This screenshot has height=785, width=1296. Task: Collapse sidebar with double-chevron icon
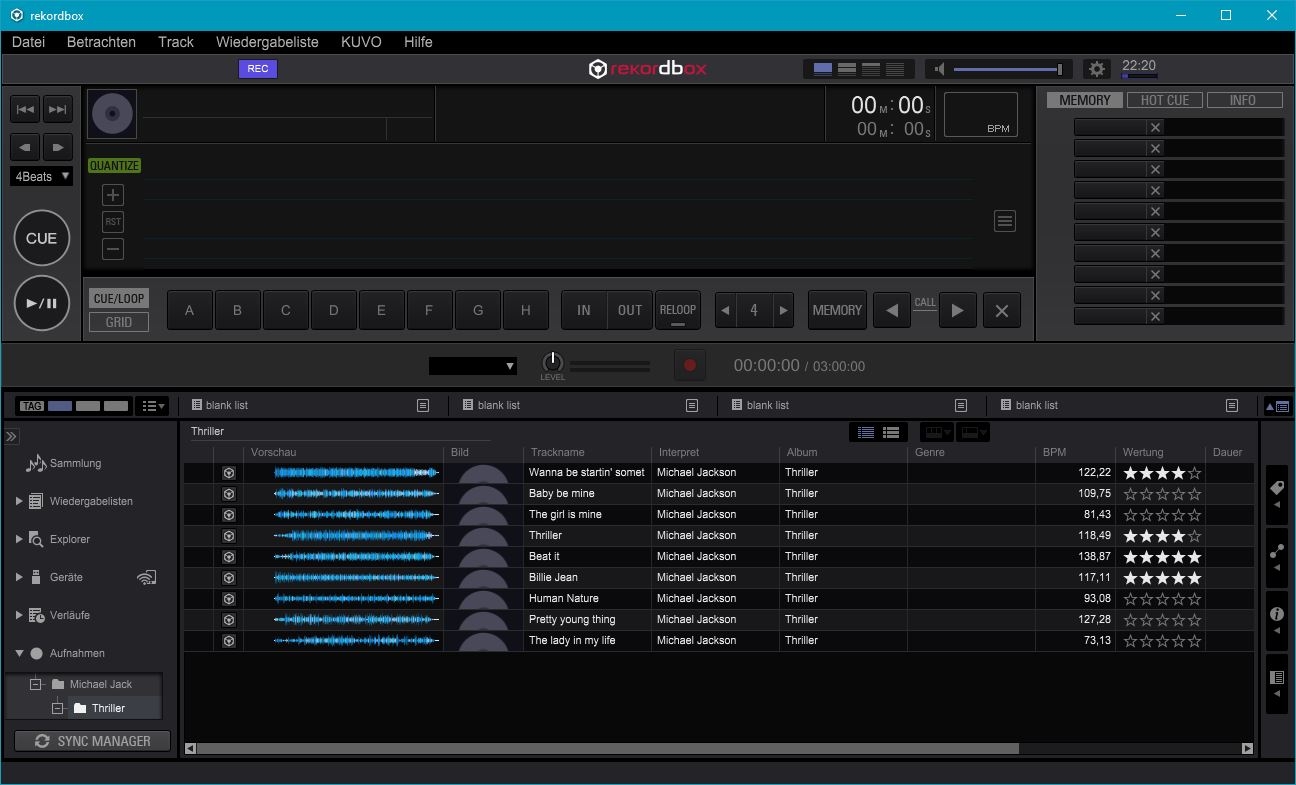click(11, 436)
